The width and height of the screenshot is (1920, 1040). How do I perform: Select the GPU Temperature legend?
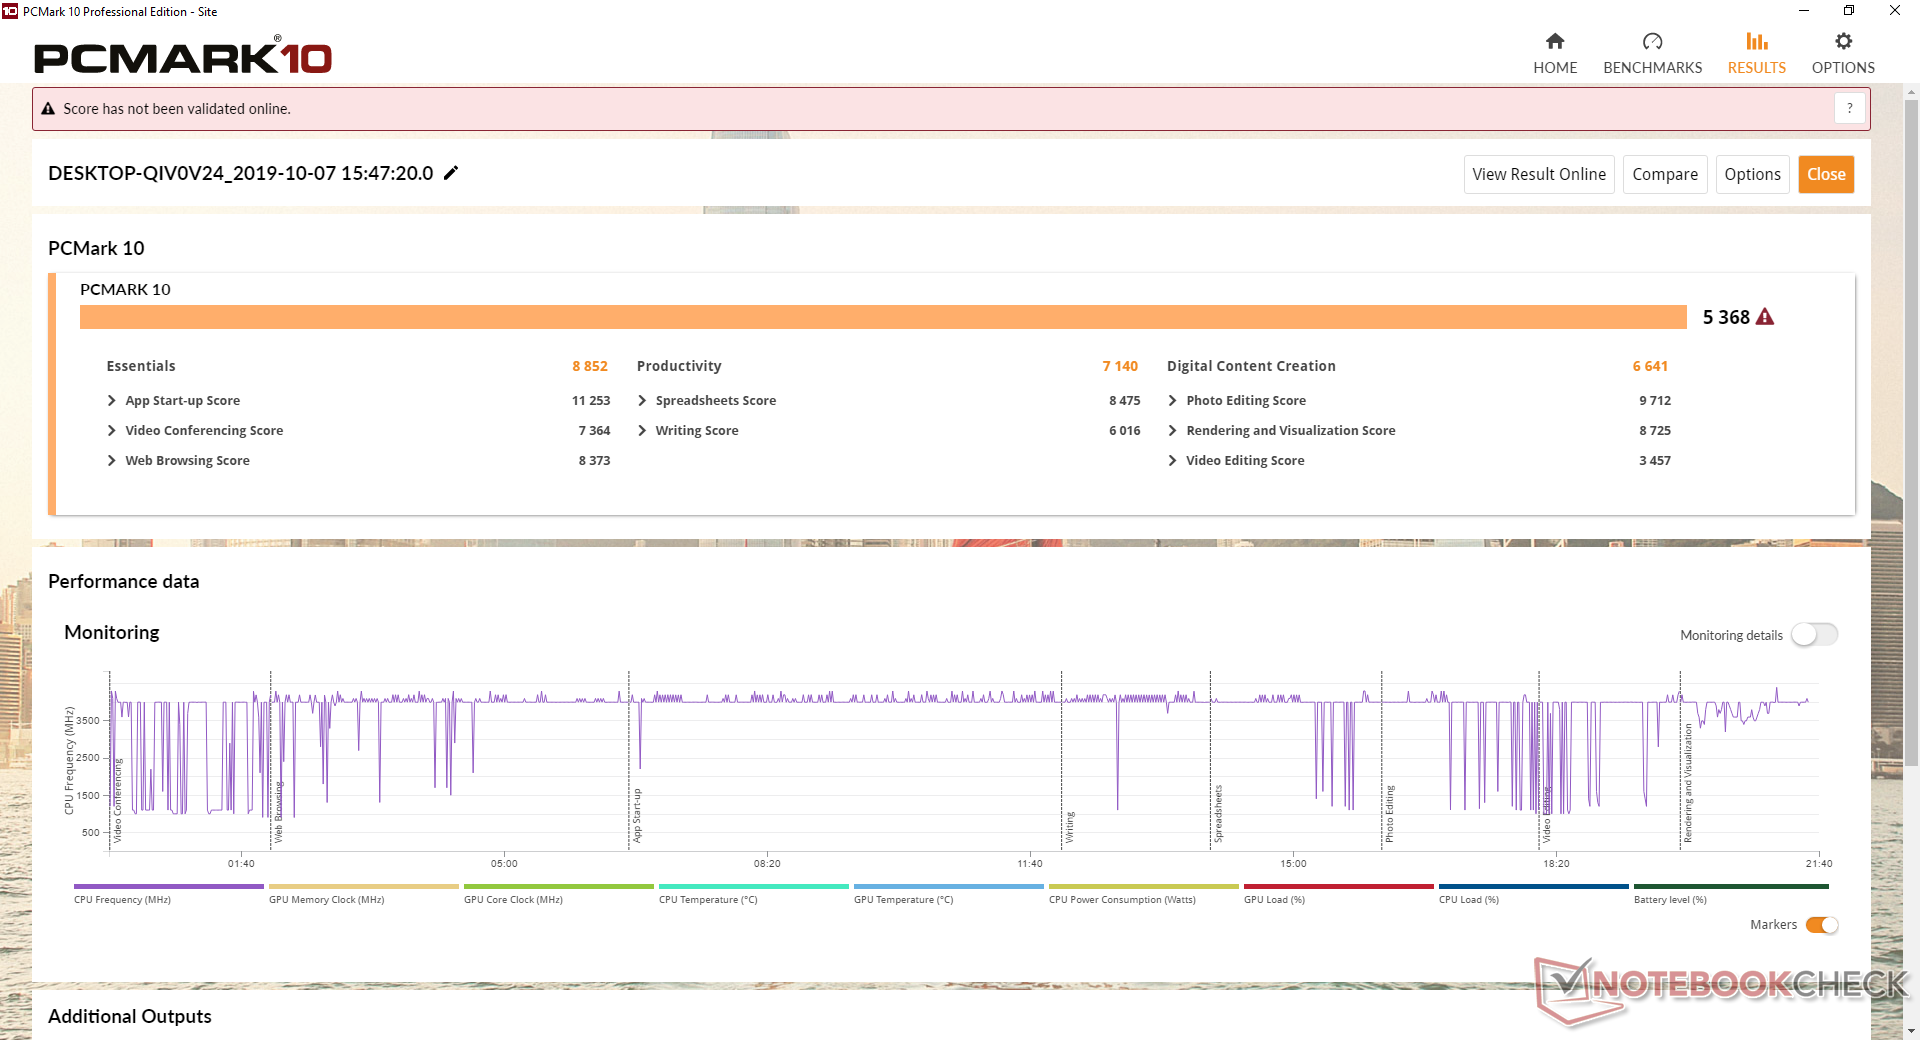tap(948, 894)
